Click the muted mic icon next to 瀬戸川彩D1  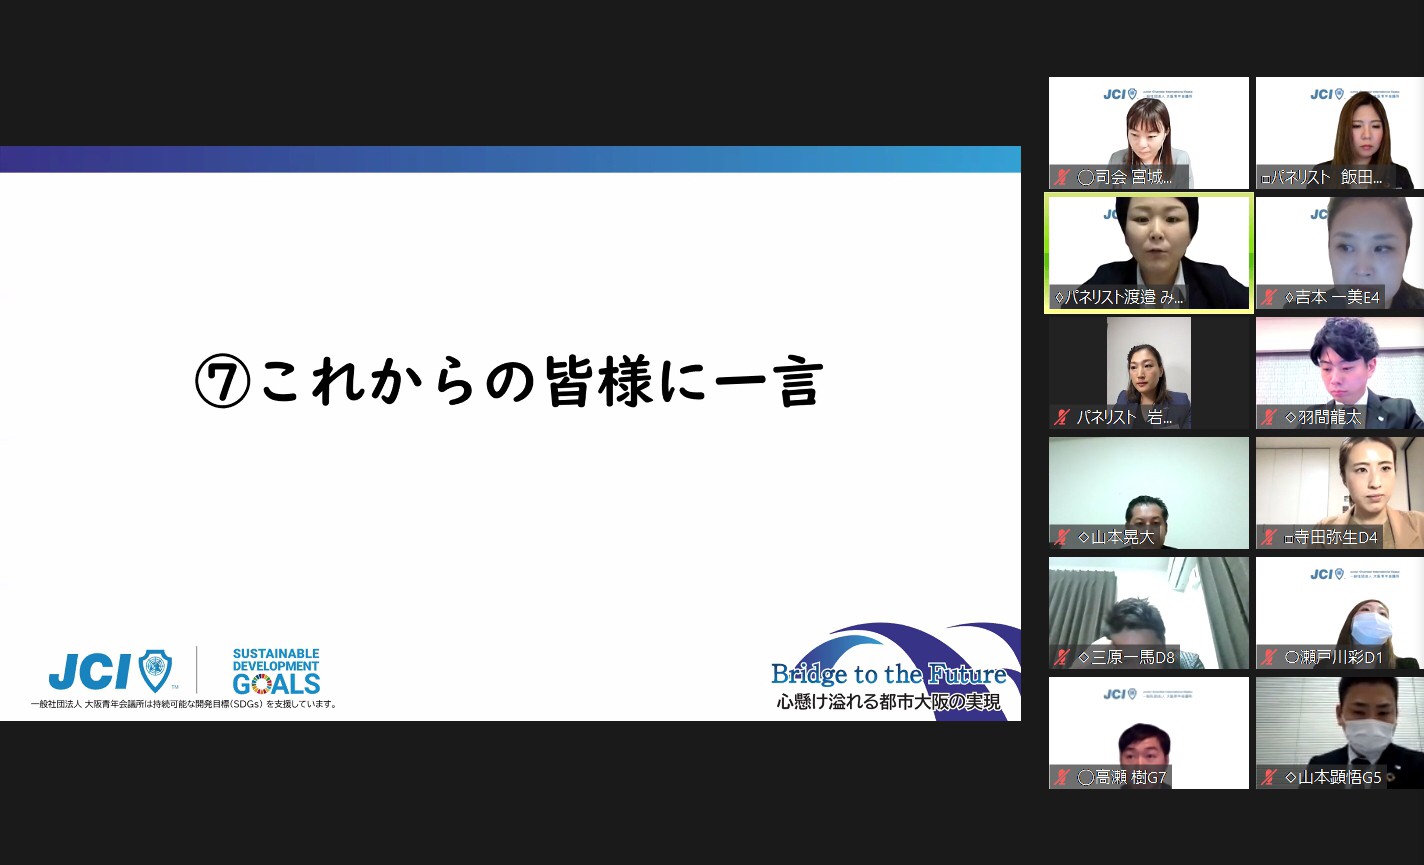[1269, 658]
